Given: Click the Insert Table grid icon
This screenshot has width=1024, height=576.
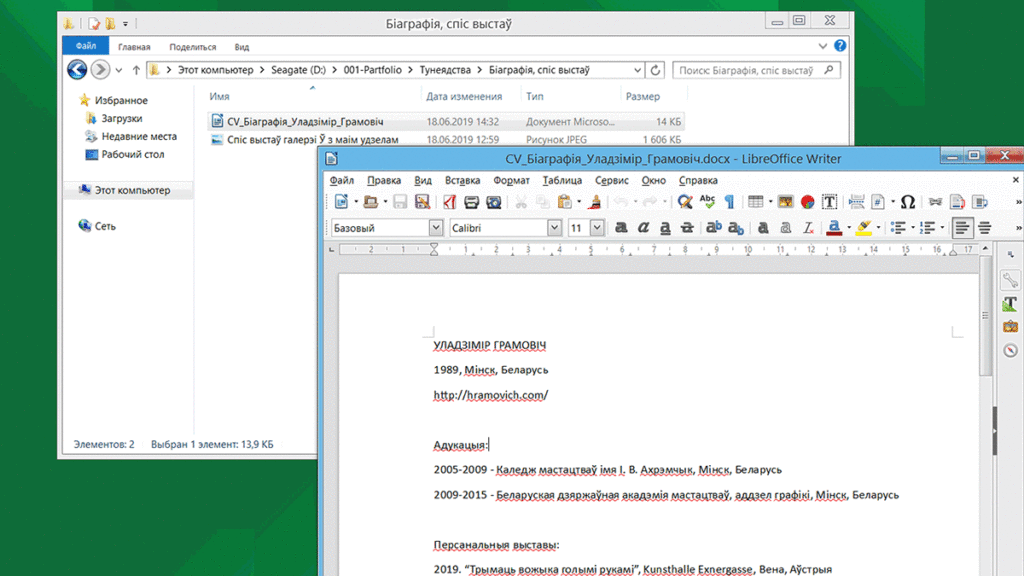Looking at the screenshot, I should click(756, 202).
